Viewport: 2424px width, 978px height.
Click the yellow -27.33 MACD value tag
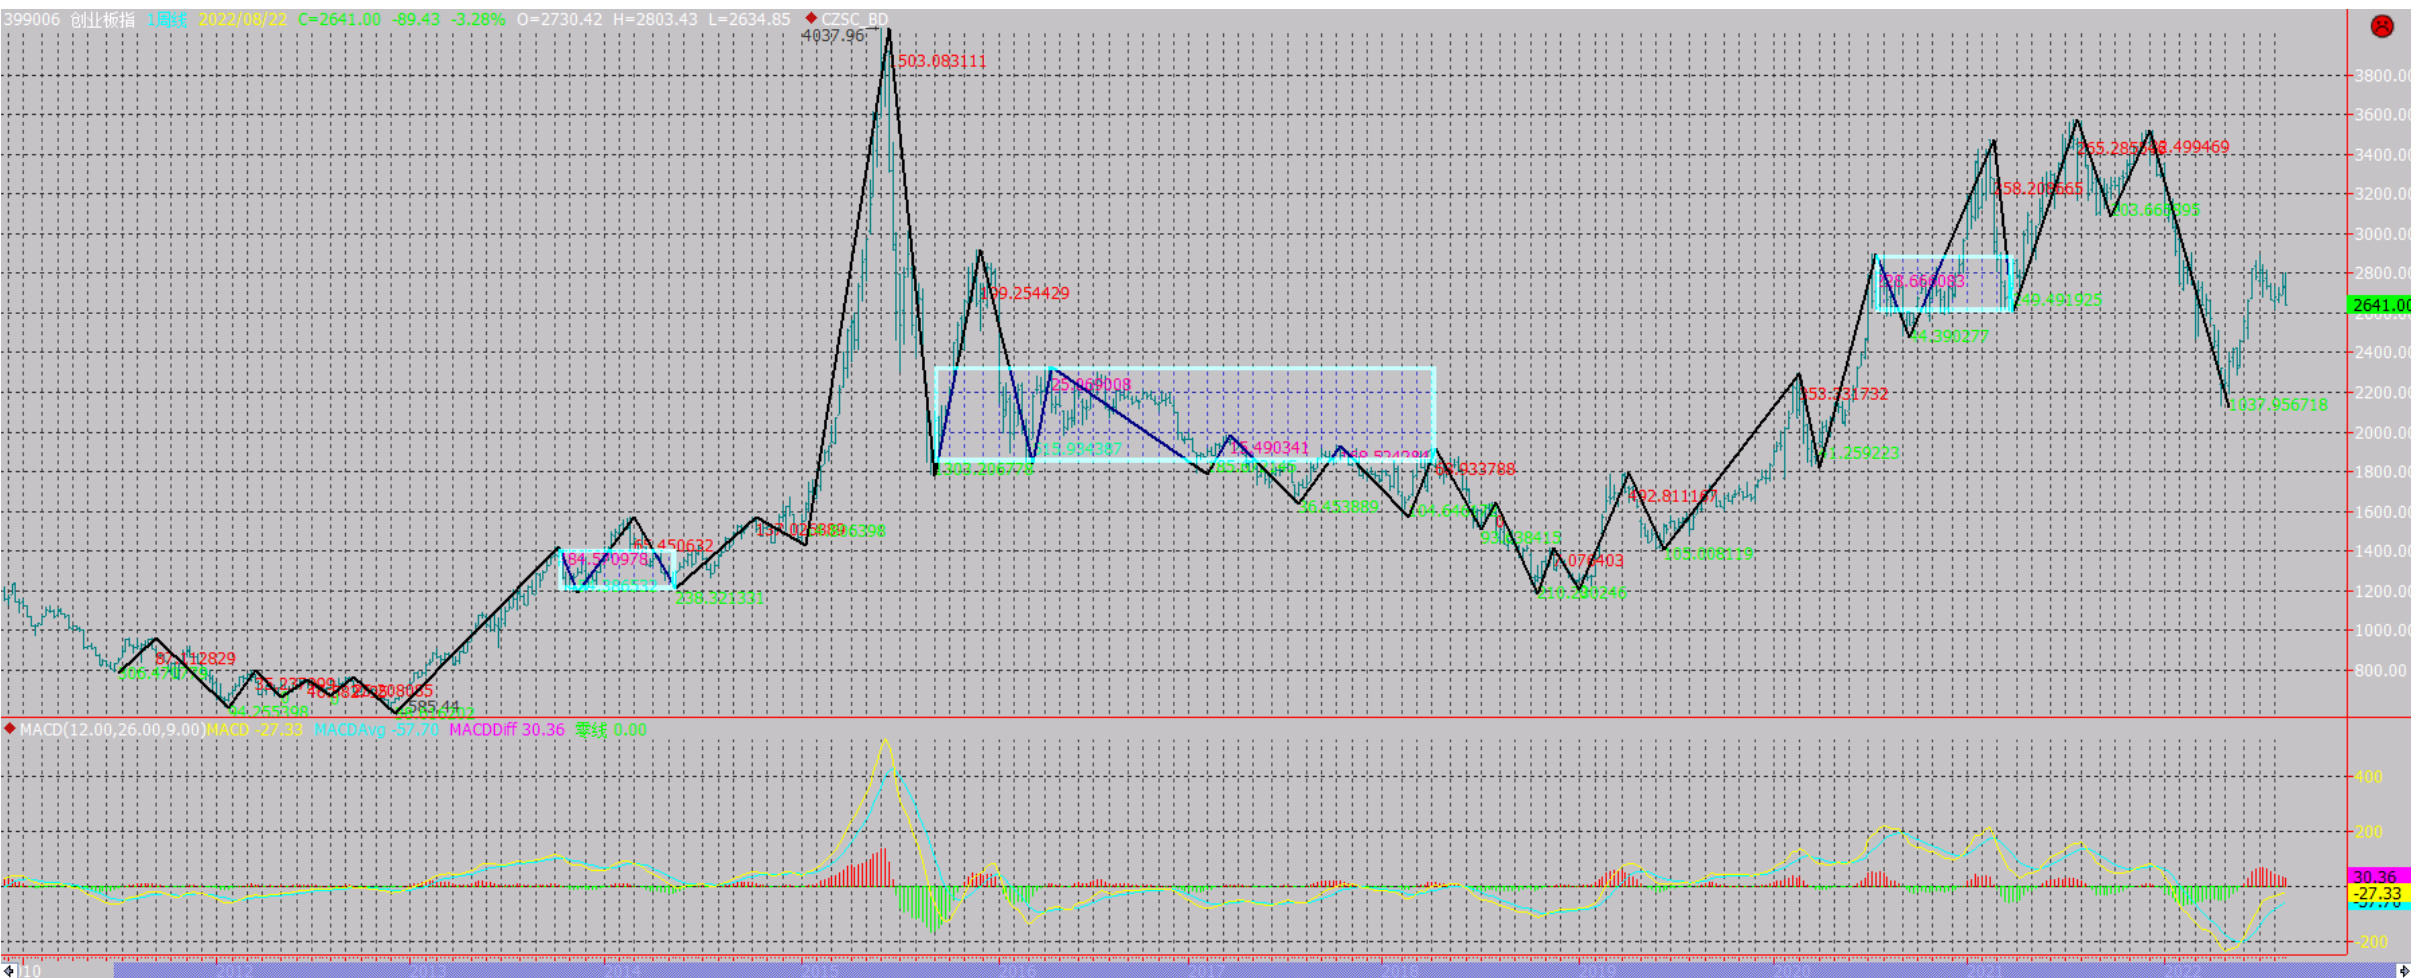(x=2376, y=893)
